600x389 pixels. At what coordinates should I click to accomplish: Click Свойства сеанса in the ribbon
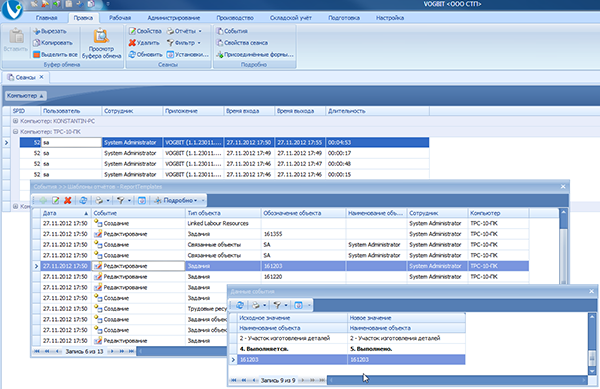coord(242,43)
